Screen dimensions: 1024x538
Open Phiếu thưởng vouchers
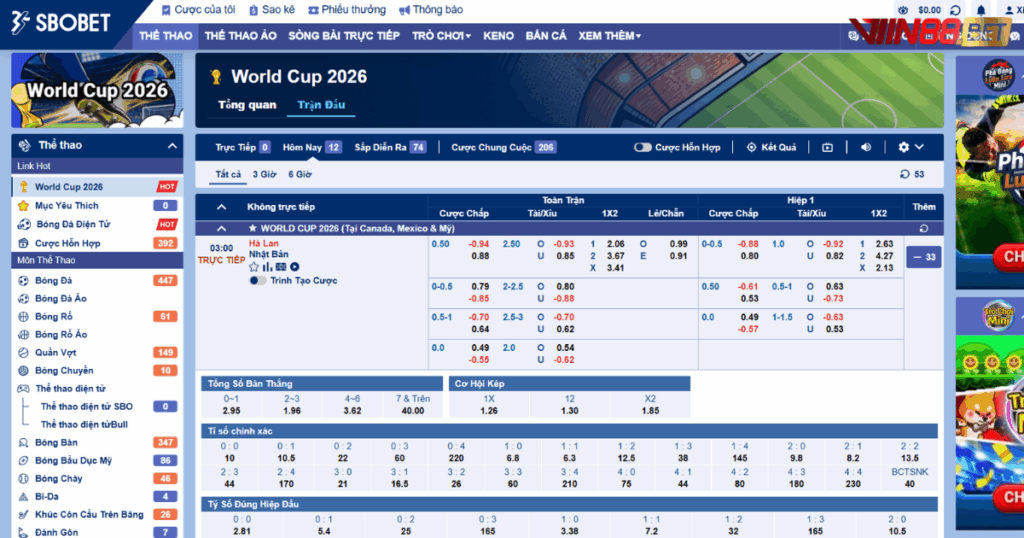coord(347,10)
